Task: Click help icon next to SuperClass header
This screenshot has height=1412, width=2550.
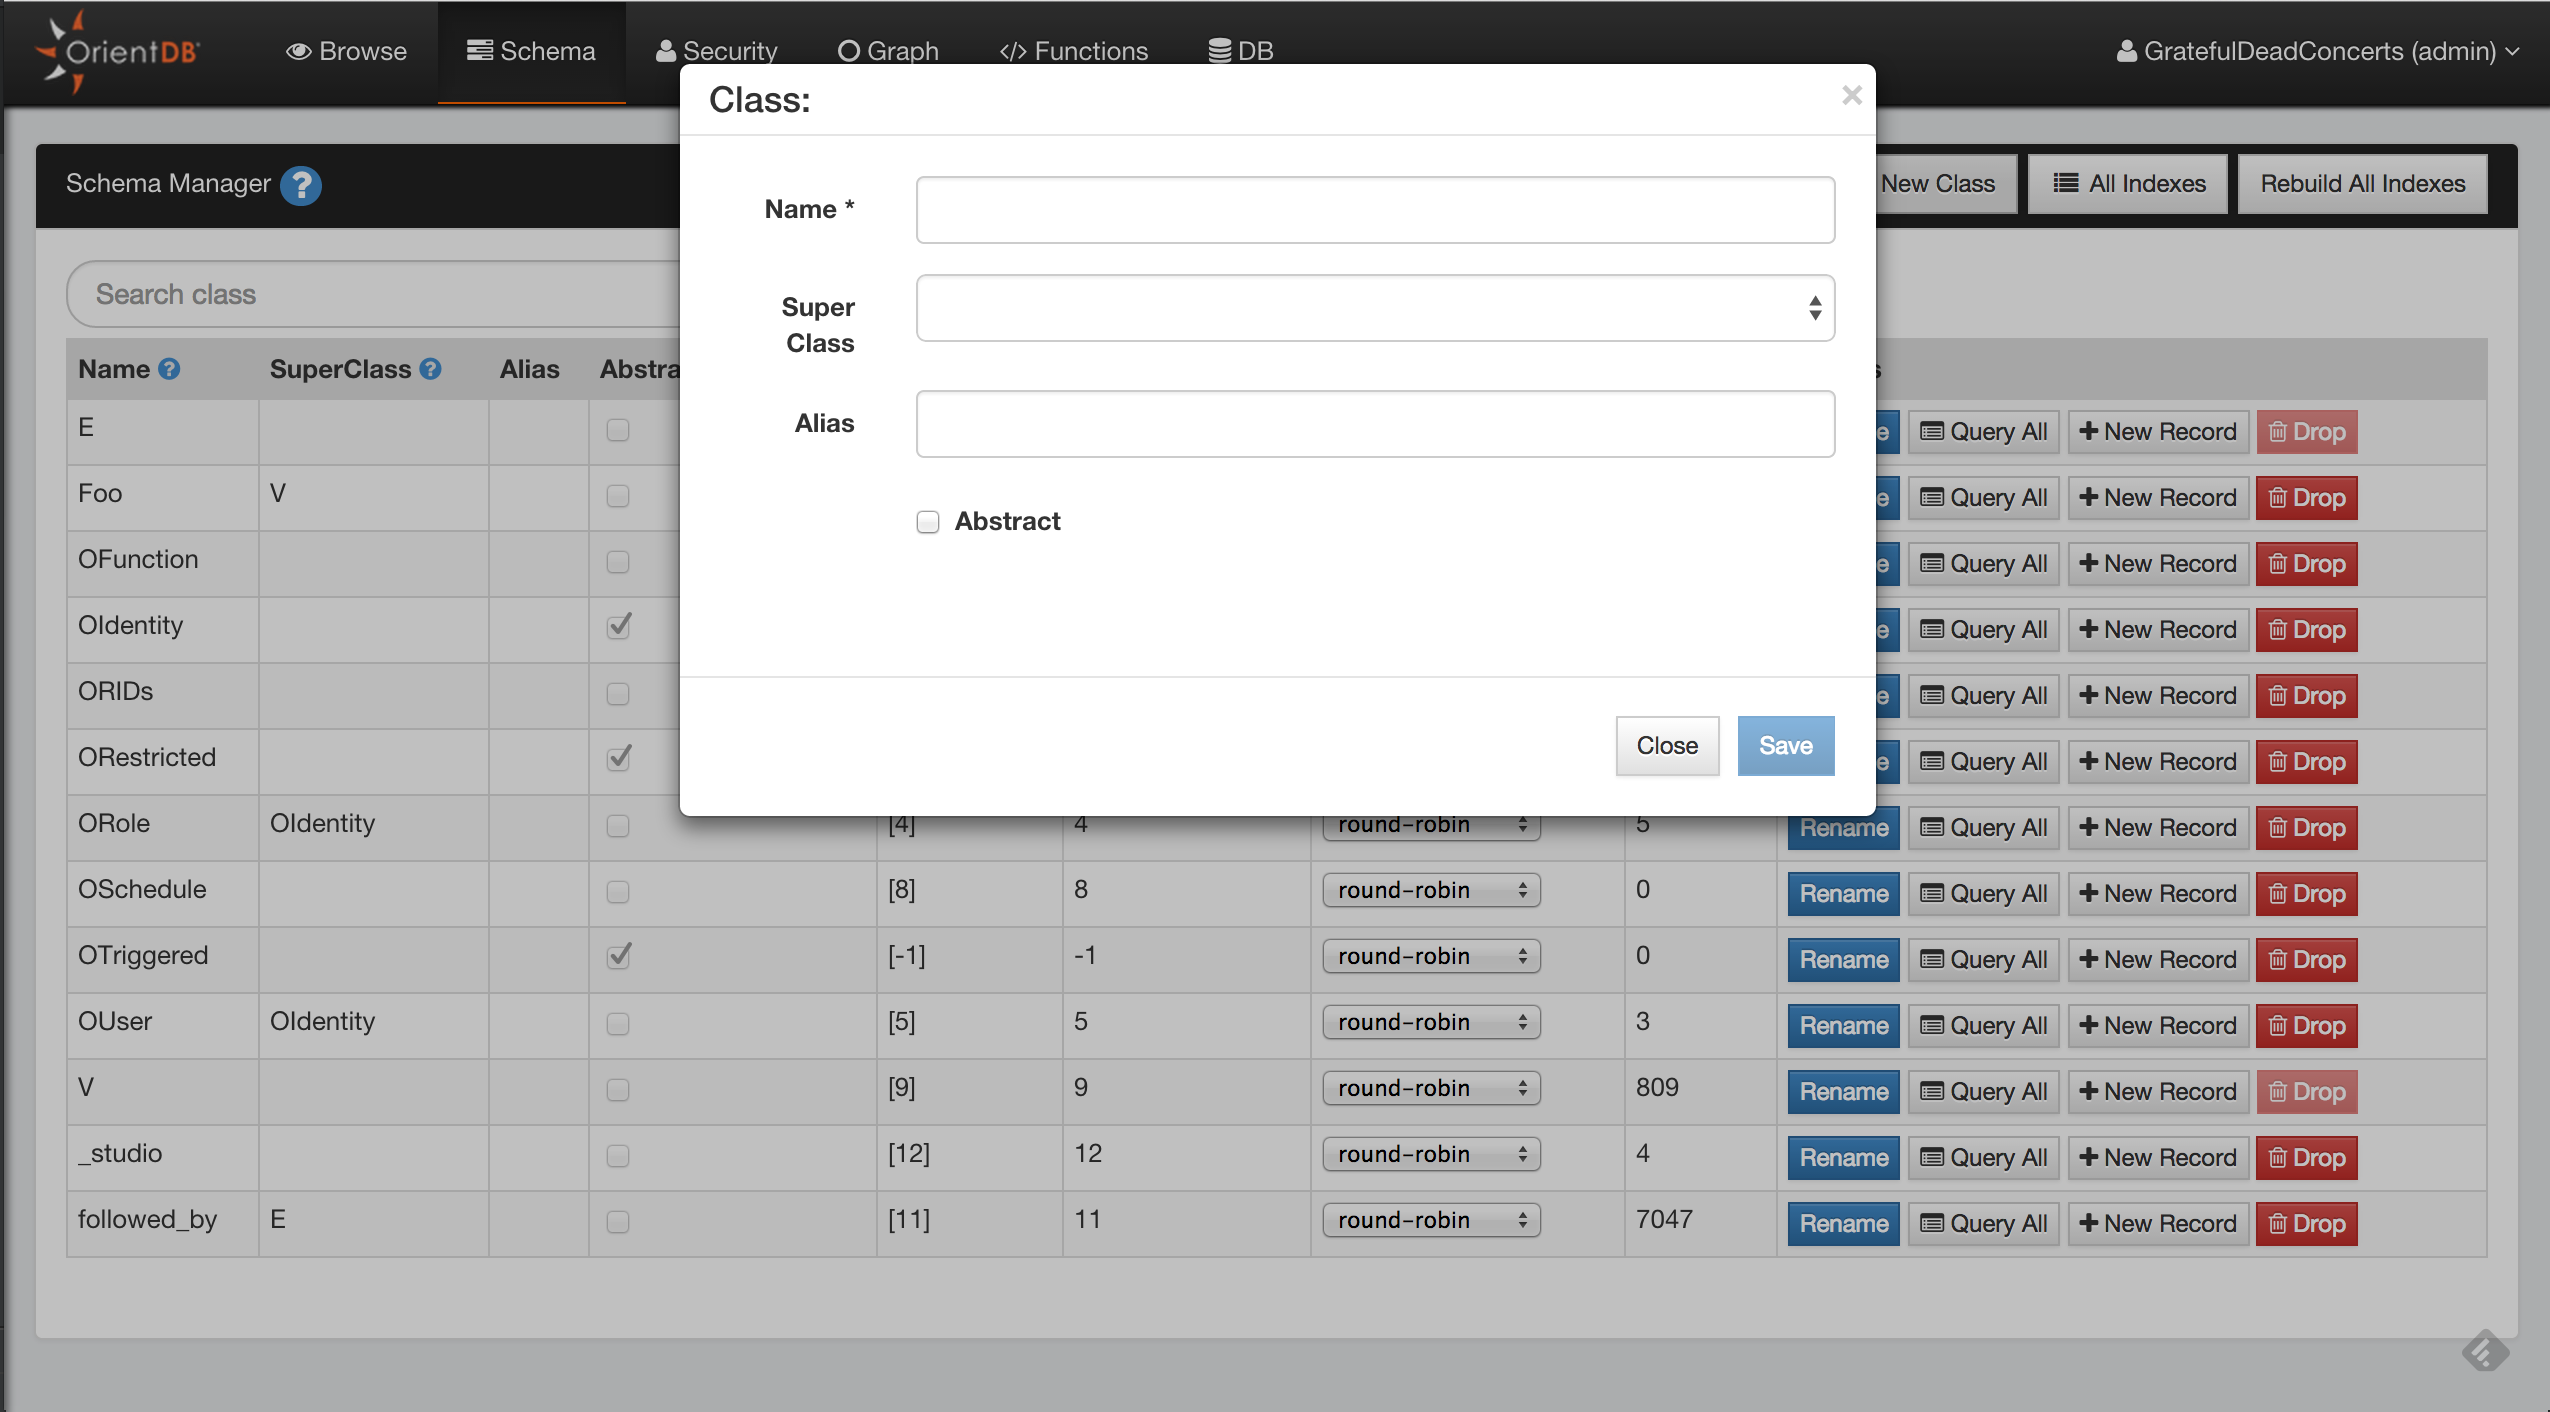Action: [x=431, y=369]
